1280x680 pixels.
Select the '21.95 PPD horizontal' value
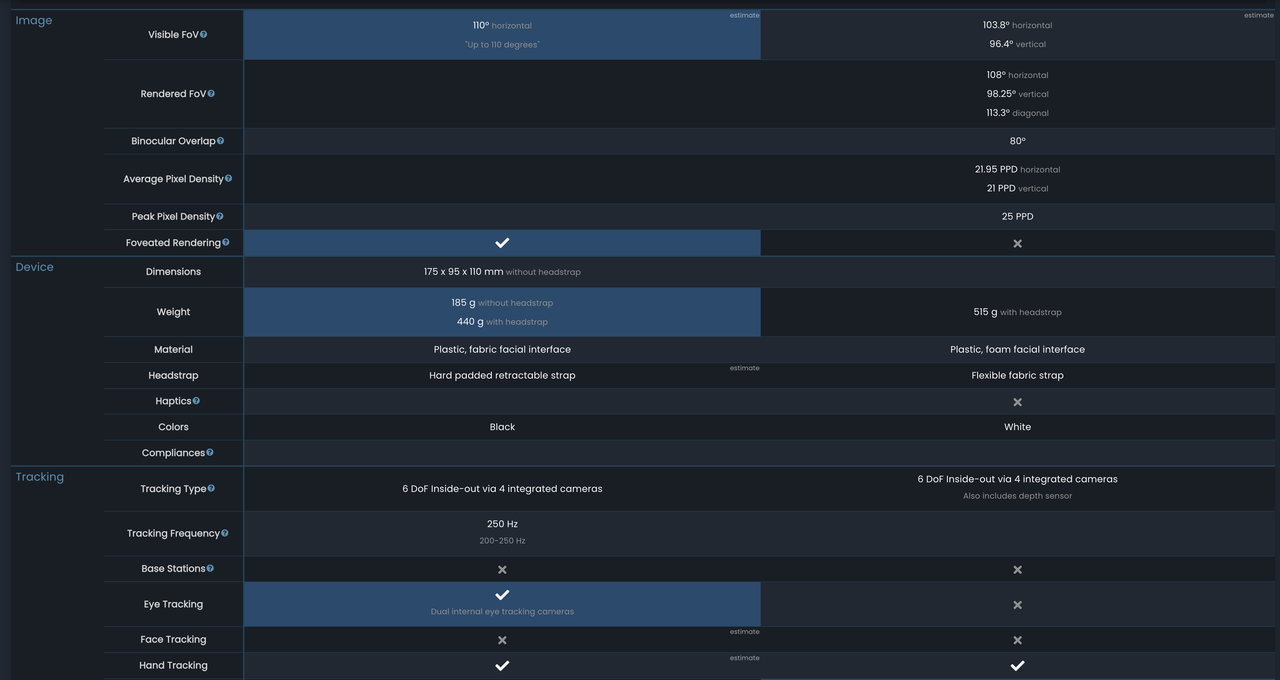(1017, 169)
